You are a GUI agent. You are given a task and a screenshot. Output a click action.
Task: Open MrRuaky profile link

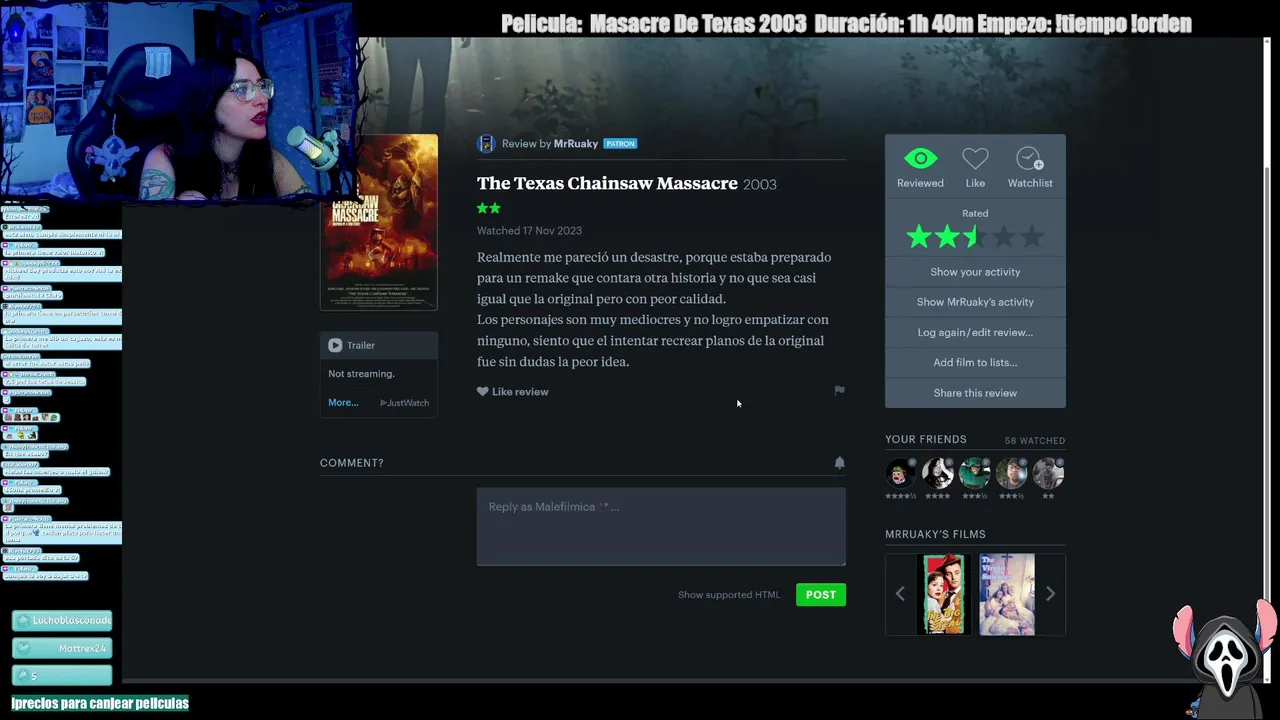pyautogui.click(x=576, y=144)
